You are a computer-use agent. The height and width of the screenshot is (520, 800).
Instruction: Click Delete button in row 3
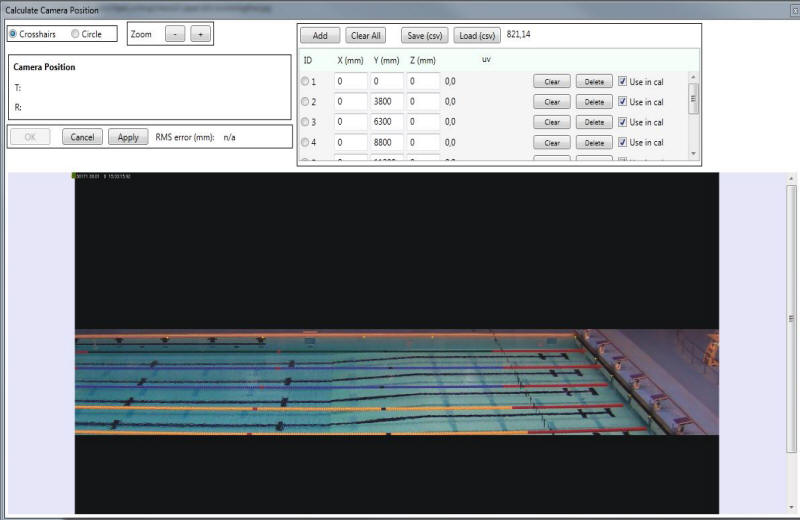[594, 122]
